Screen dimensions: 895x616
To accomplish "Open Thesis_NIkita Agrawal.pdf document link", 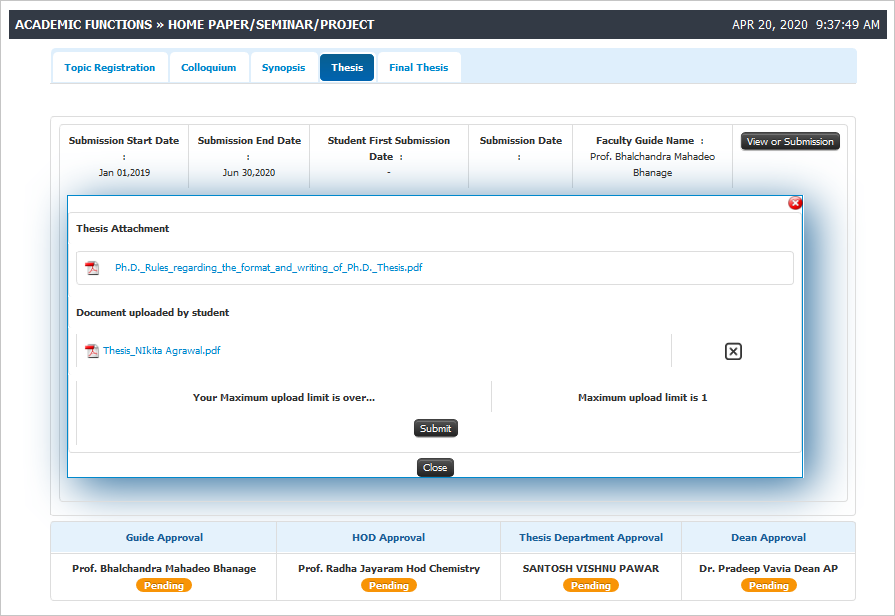I will coord(162,351).
